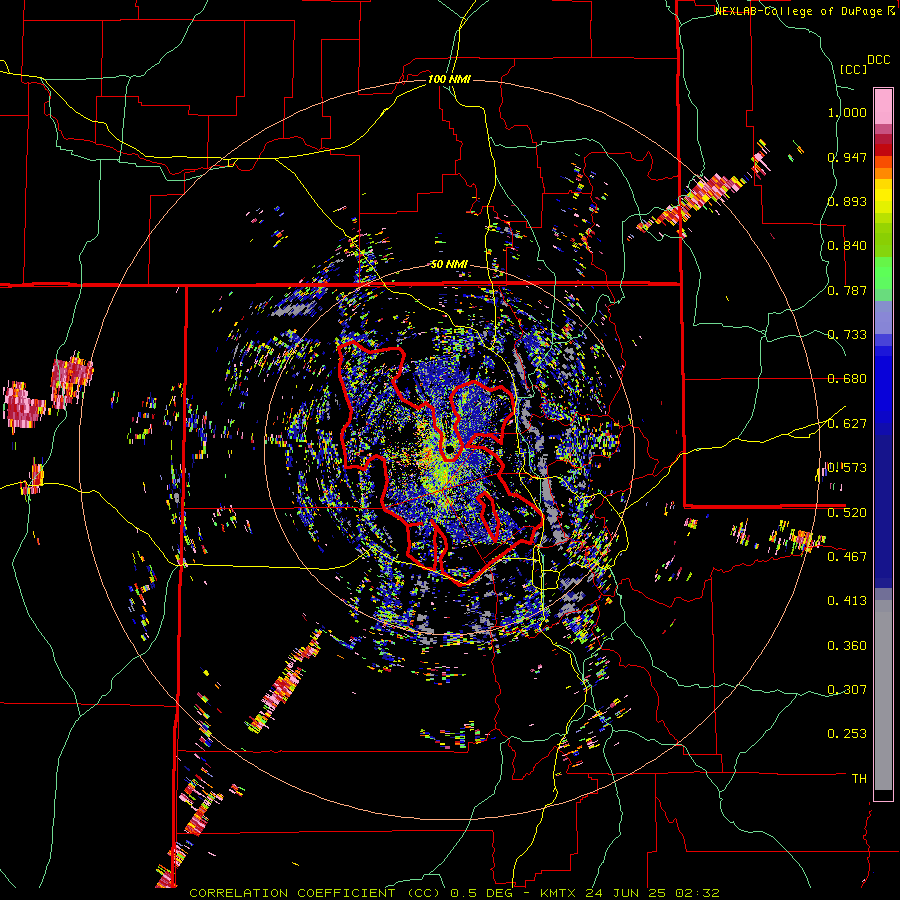Pick the 0.467 scale label

pos(847,557)
